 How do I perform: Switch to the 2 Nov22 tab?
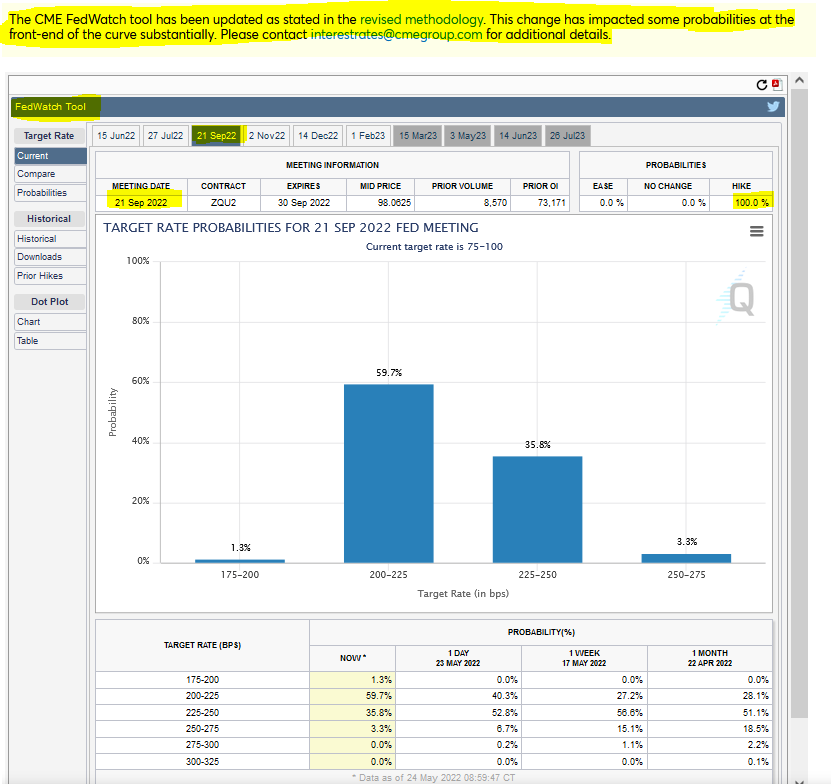click(267, 136)
